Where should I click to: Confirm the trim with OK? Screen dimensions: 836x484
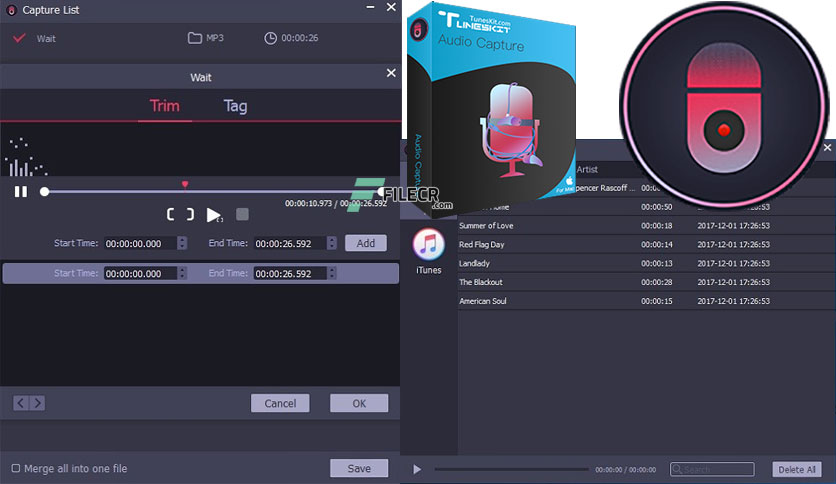[359, 403]
